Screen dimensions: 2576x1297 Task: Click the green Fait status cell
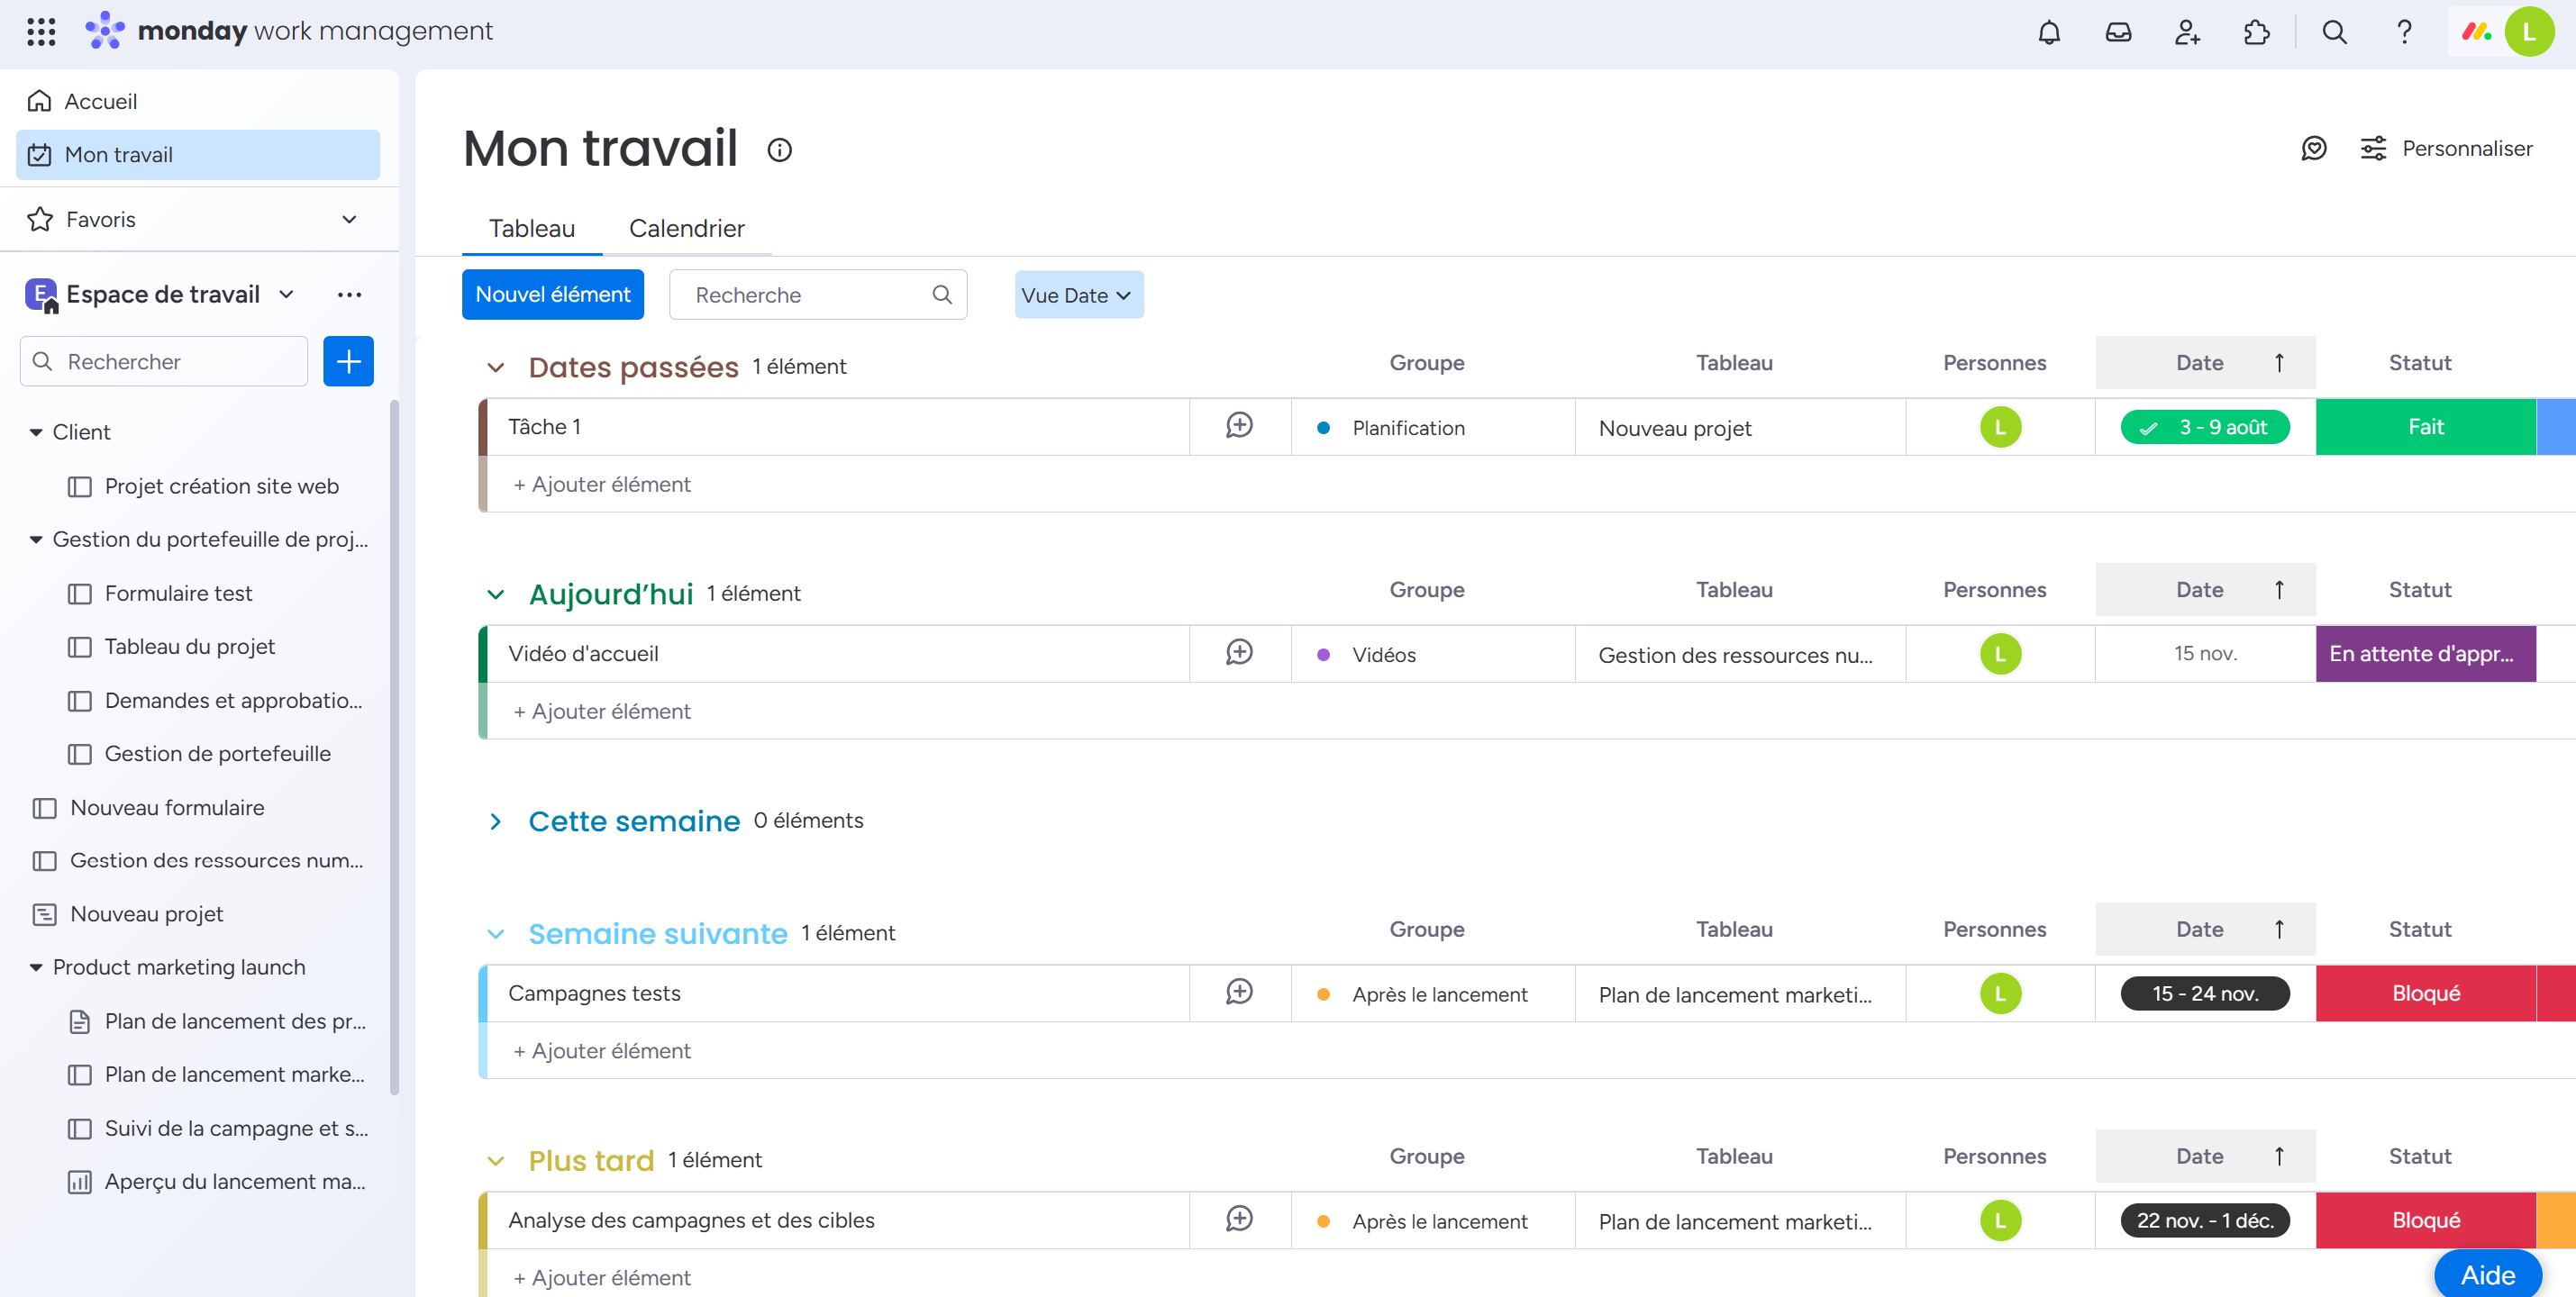[2425, 427]
